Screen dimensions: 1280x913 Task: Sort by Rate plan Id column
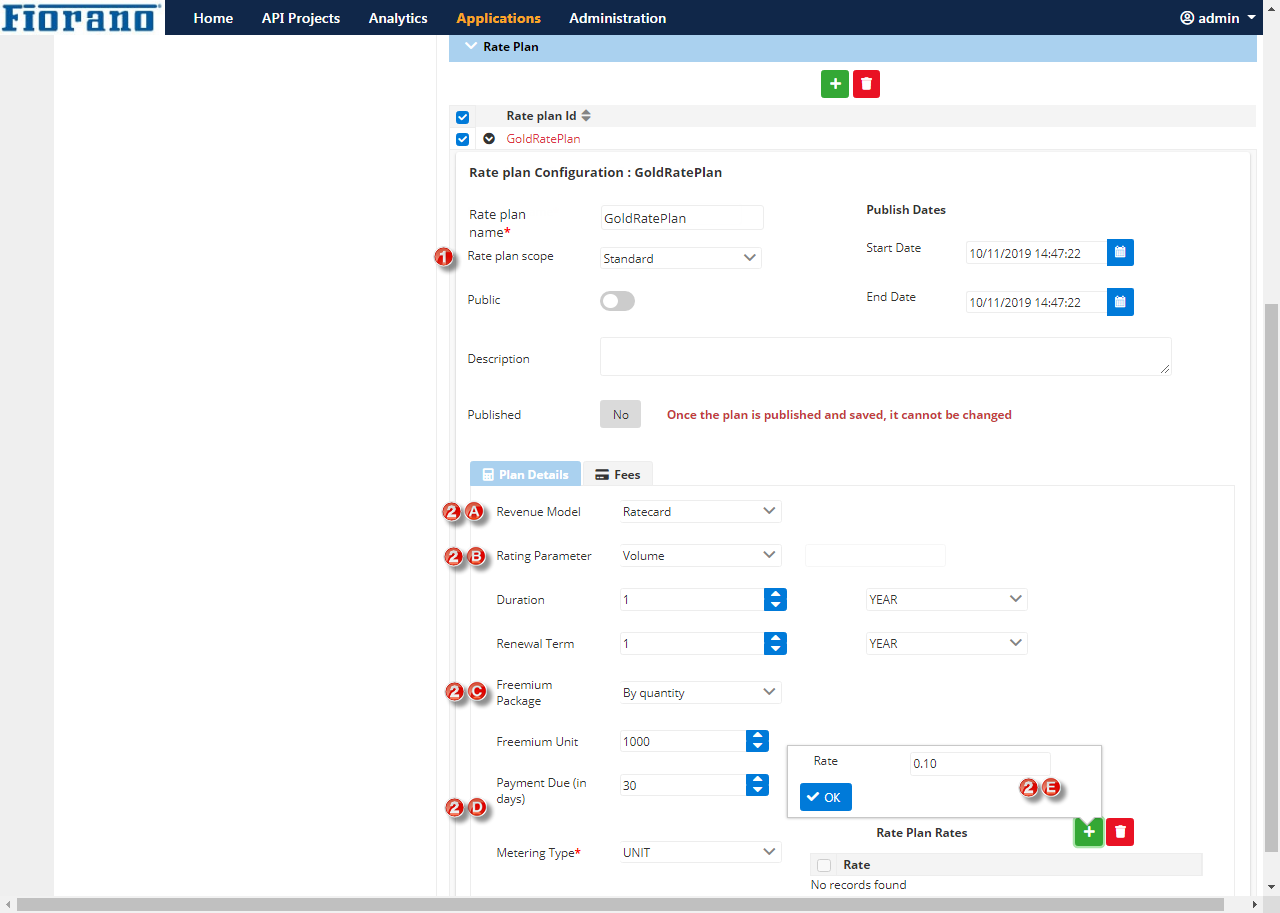pyautogui.click(x=586, y=116)
